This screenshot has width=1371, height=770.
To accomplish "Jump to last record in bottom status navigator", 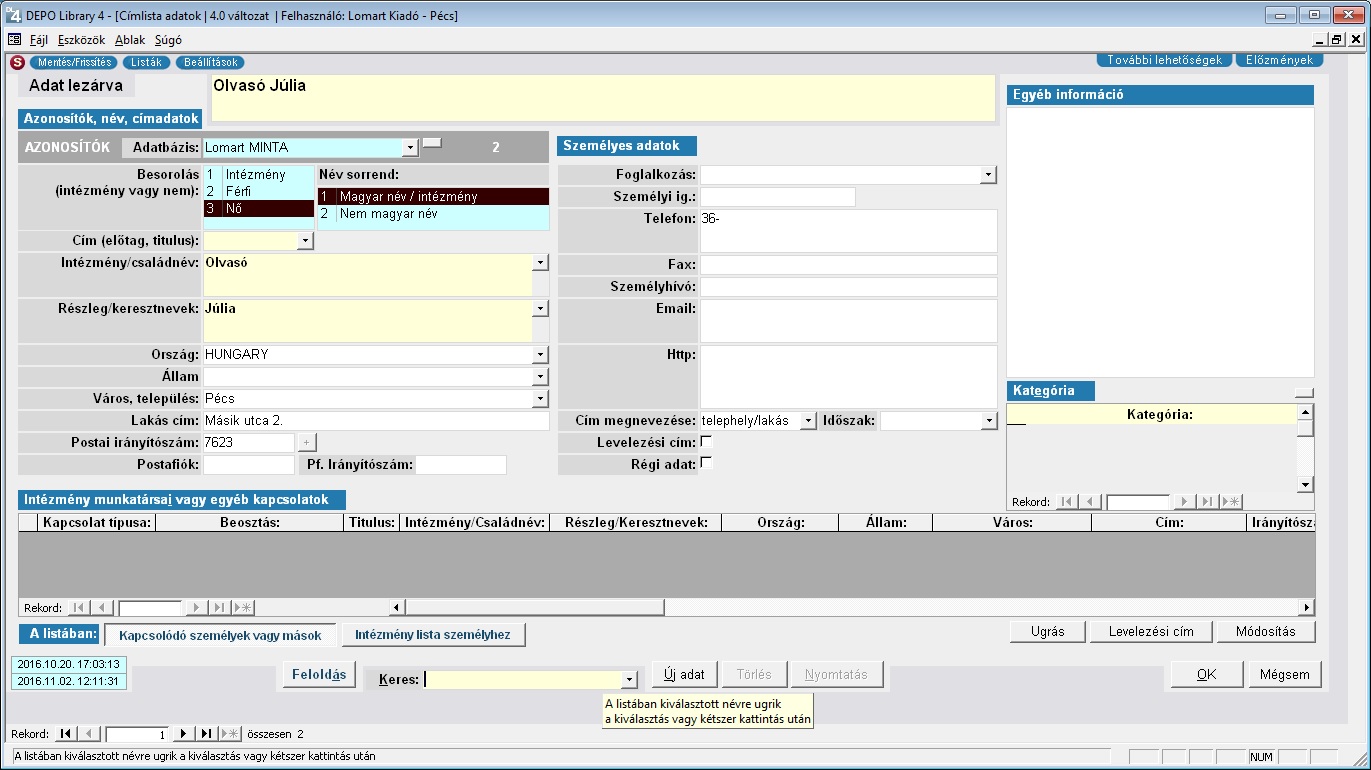I will point(206,734).
